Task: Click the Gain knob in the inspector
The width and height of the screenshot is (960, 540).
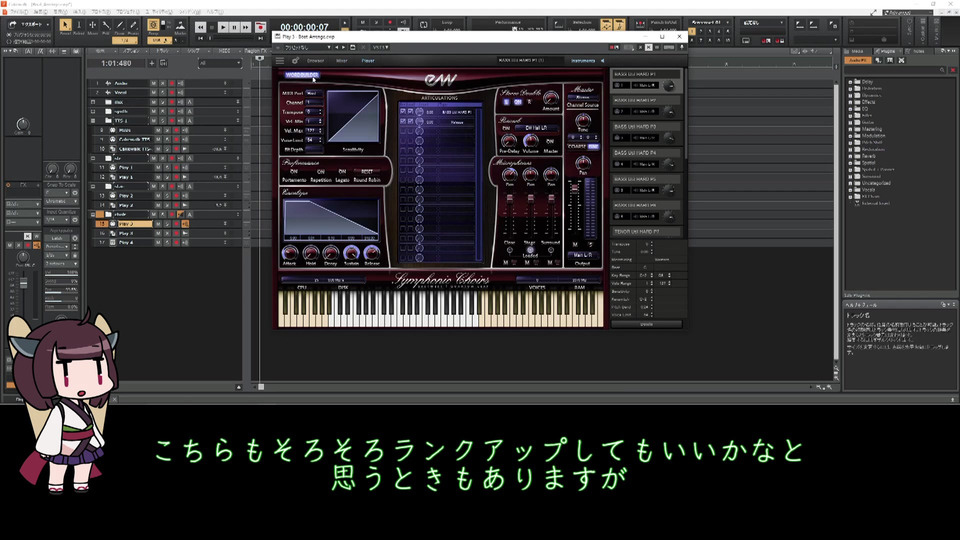Action: pos(22,124)
